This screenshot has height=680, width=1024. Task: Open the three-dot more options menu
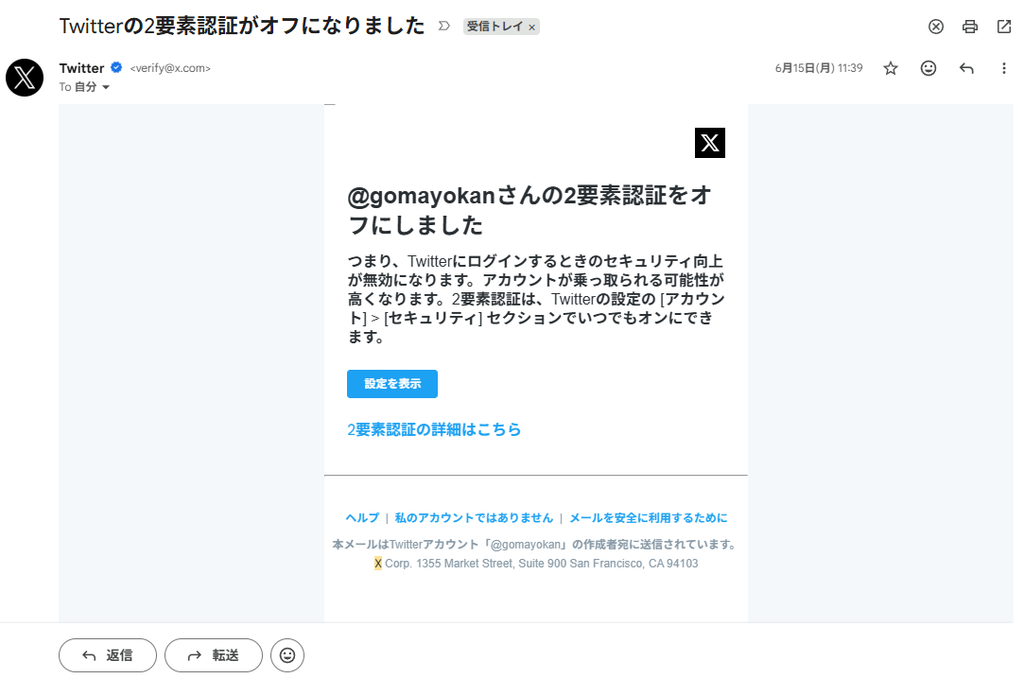click(1004, 68)
